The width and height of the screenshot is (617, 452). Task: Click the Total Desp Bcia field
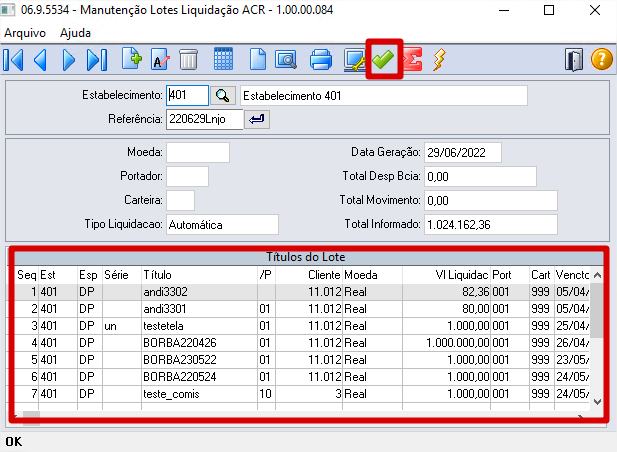coord(480,176)
